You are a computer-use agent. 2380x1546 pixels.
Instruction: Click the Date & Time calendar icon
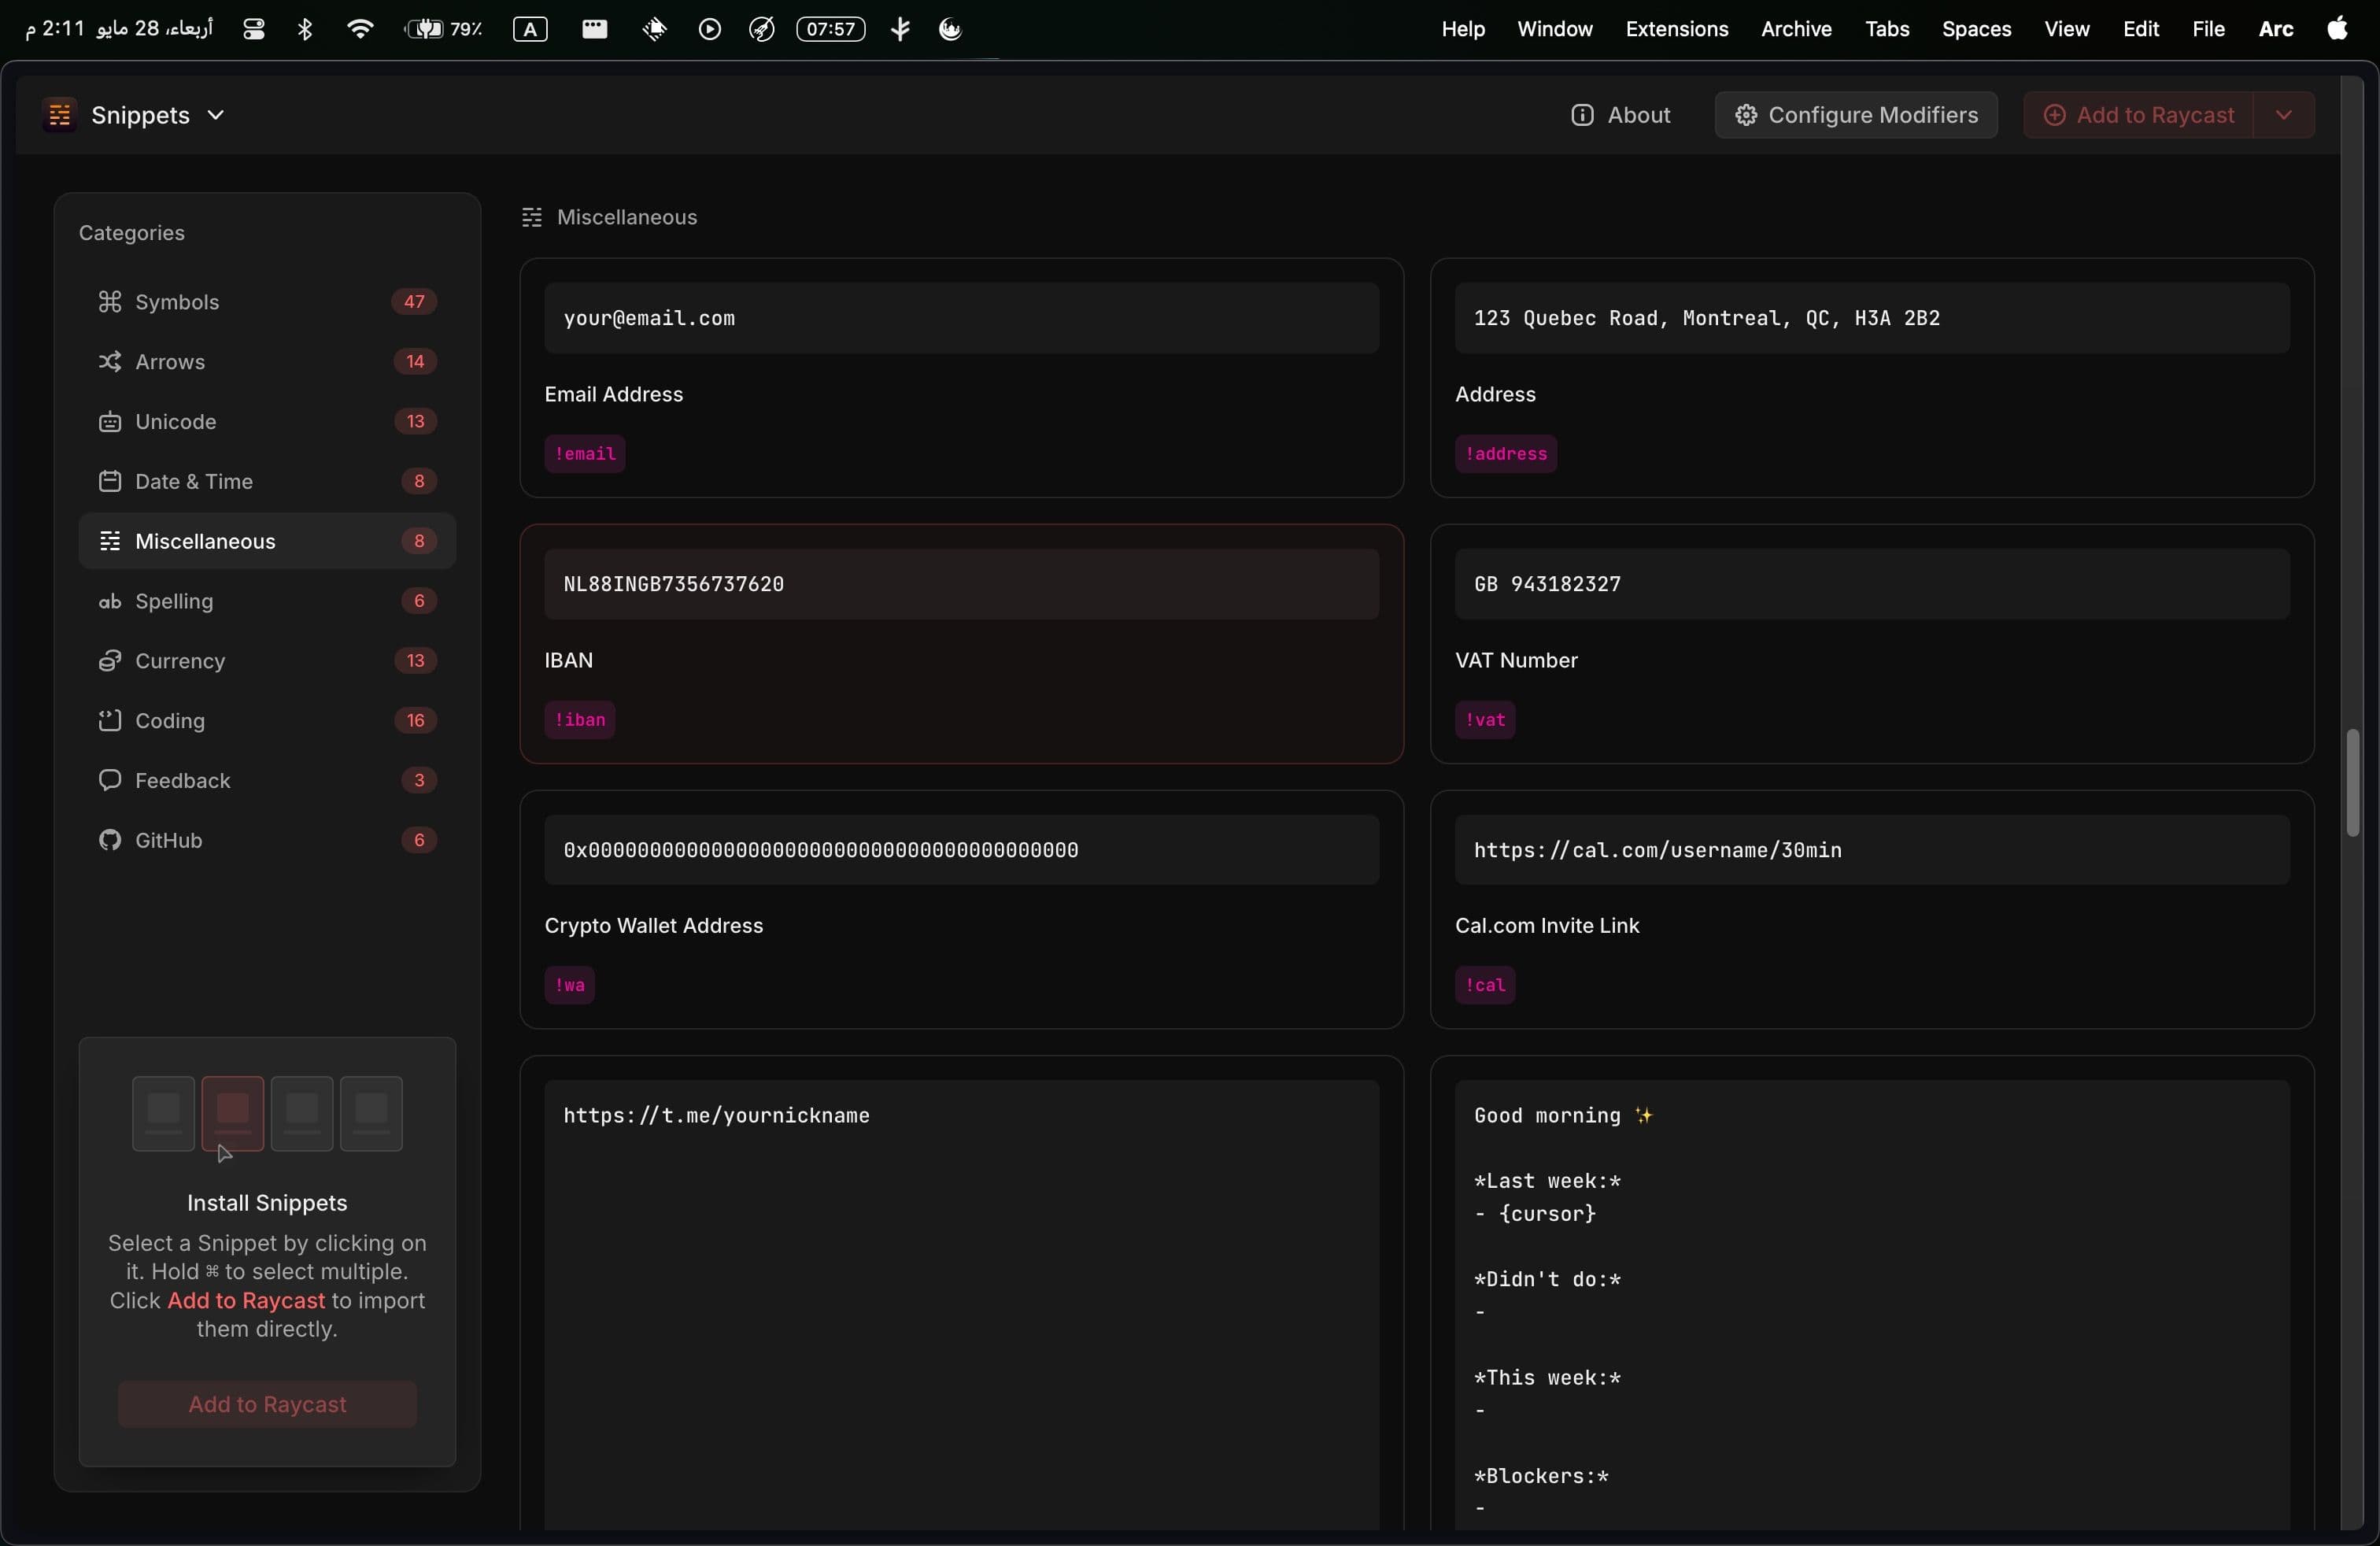(109, 481)
